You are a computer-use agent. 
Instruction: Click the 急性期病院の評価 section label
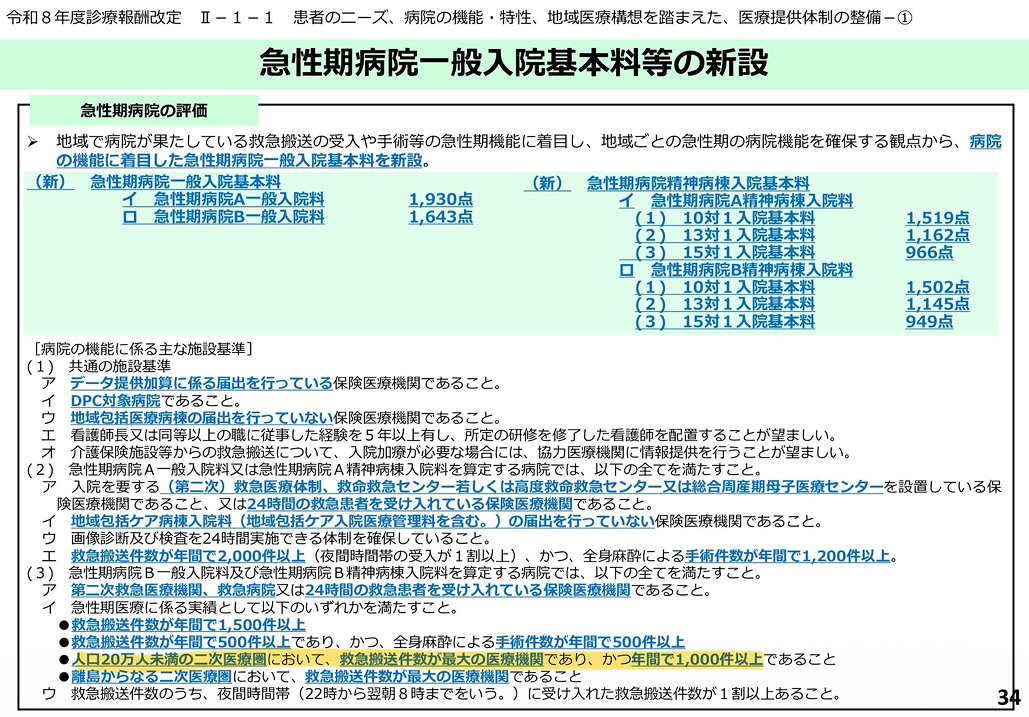[144, 110]
